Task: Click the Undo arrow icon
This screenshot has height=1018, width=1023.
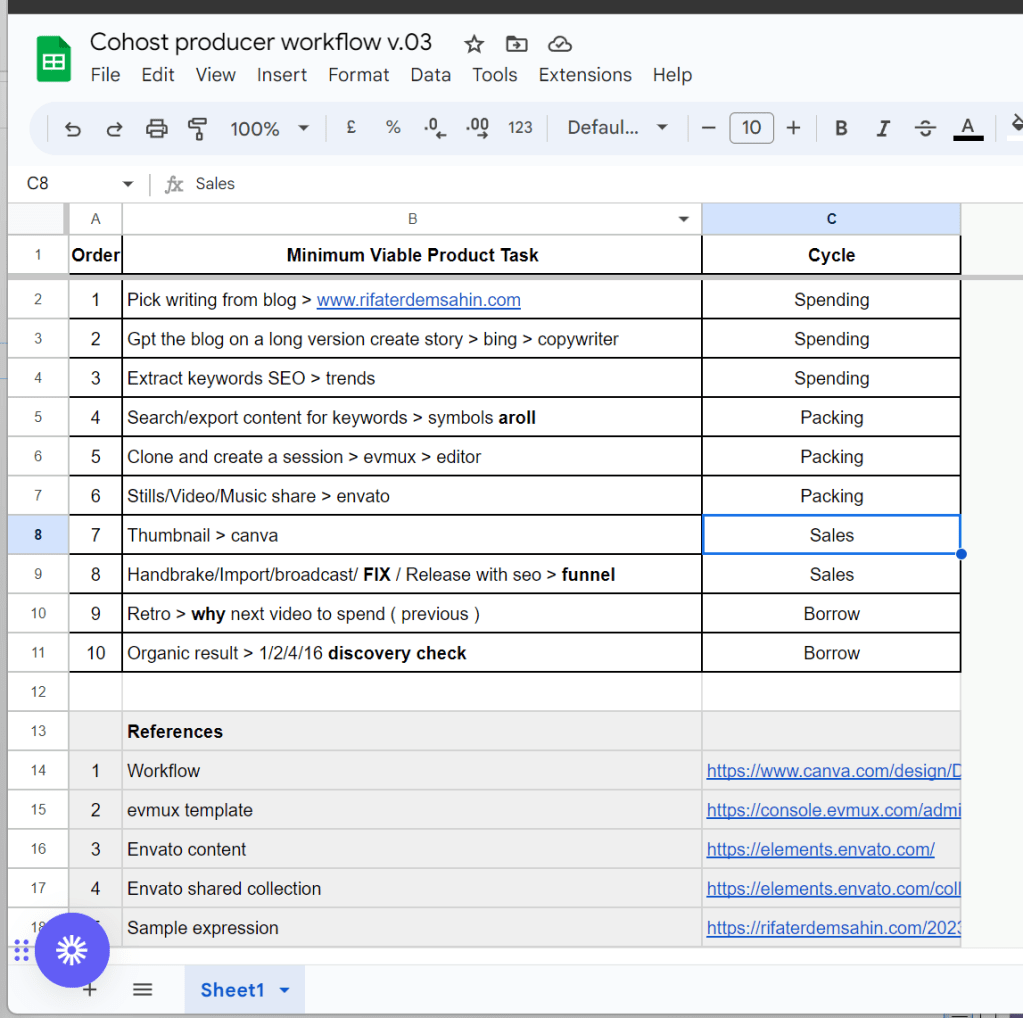Action: coord(72,129)
